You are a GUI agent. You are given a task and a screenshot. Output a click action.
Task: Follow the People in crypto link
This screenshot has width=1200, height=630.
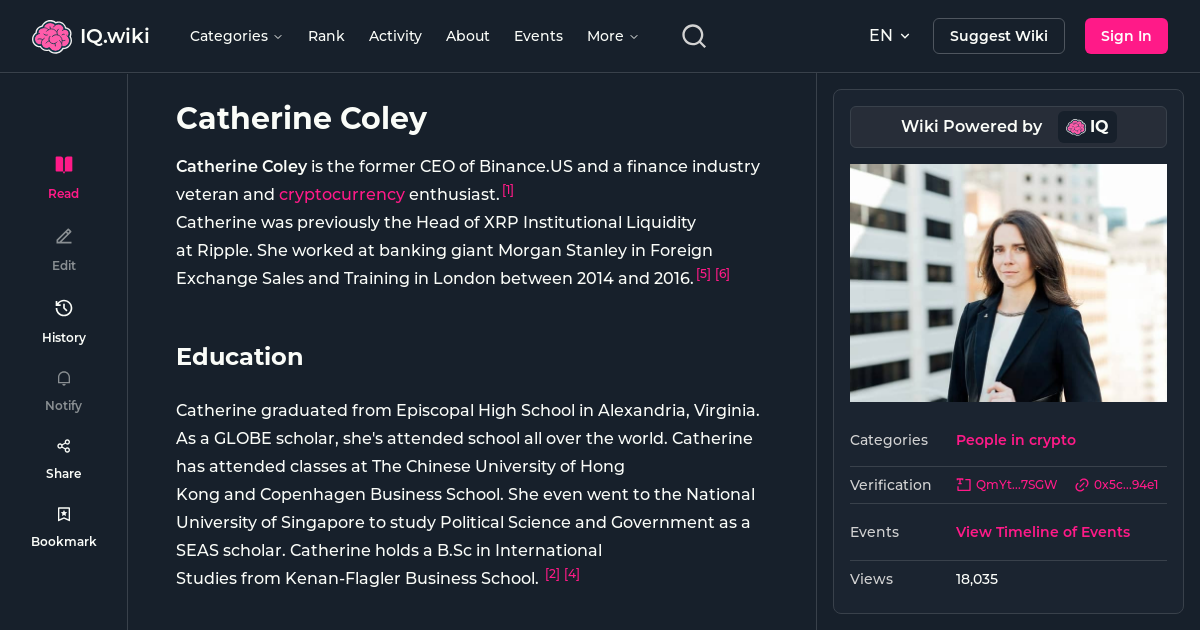[x=1016, y=440]
